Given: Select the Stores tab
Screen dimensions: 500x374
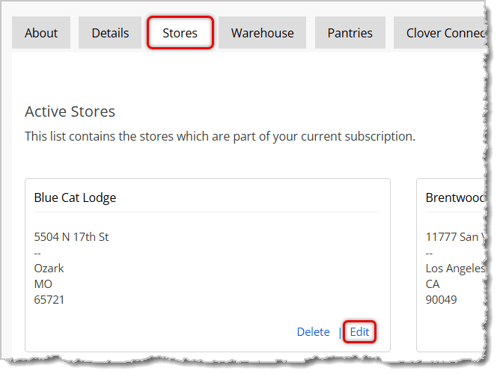Looking at the screenshot, I should click(180, 33).
